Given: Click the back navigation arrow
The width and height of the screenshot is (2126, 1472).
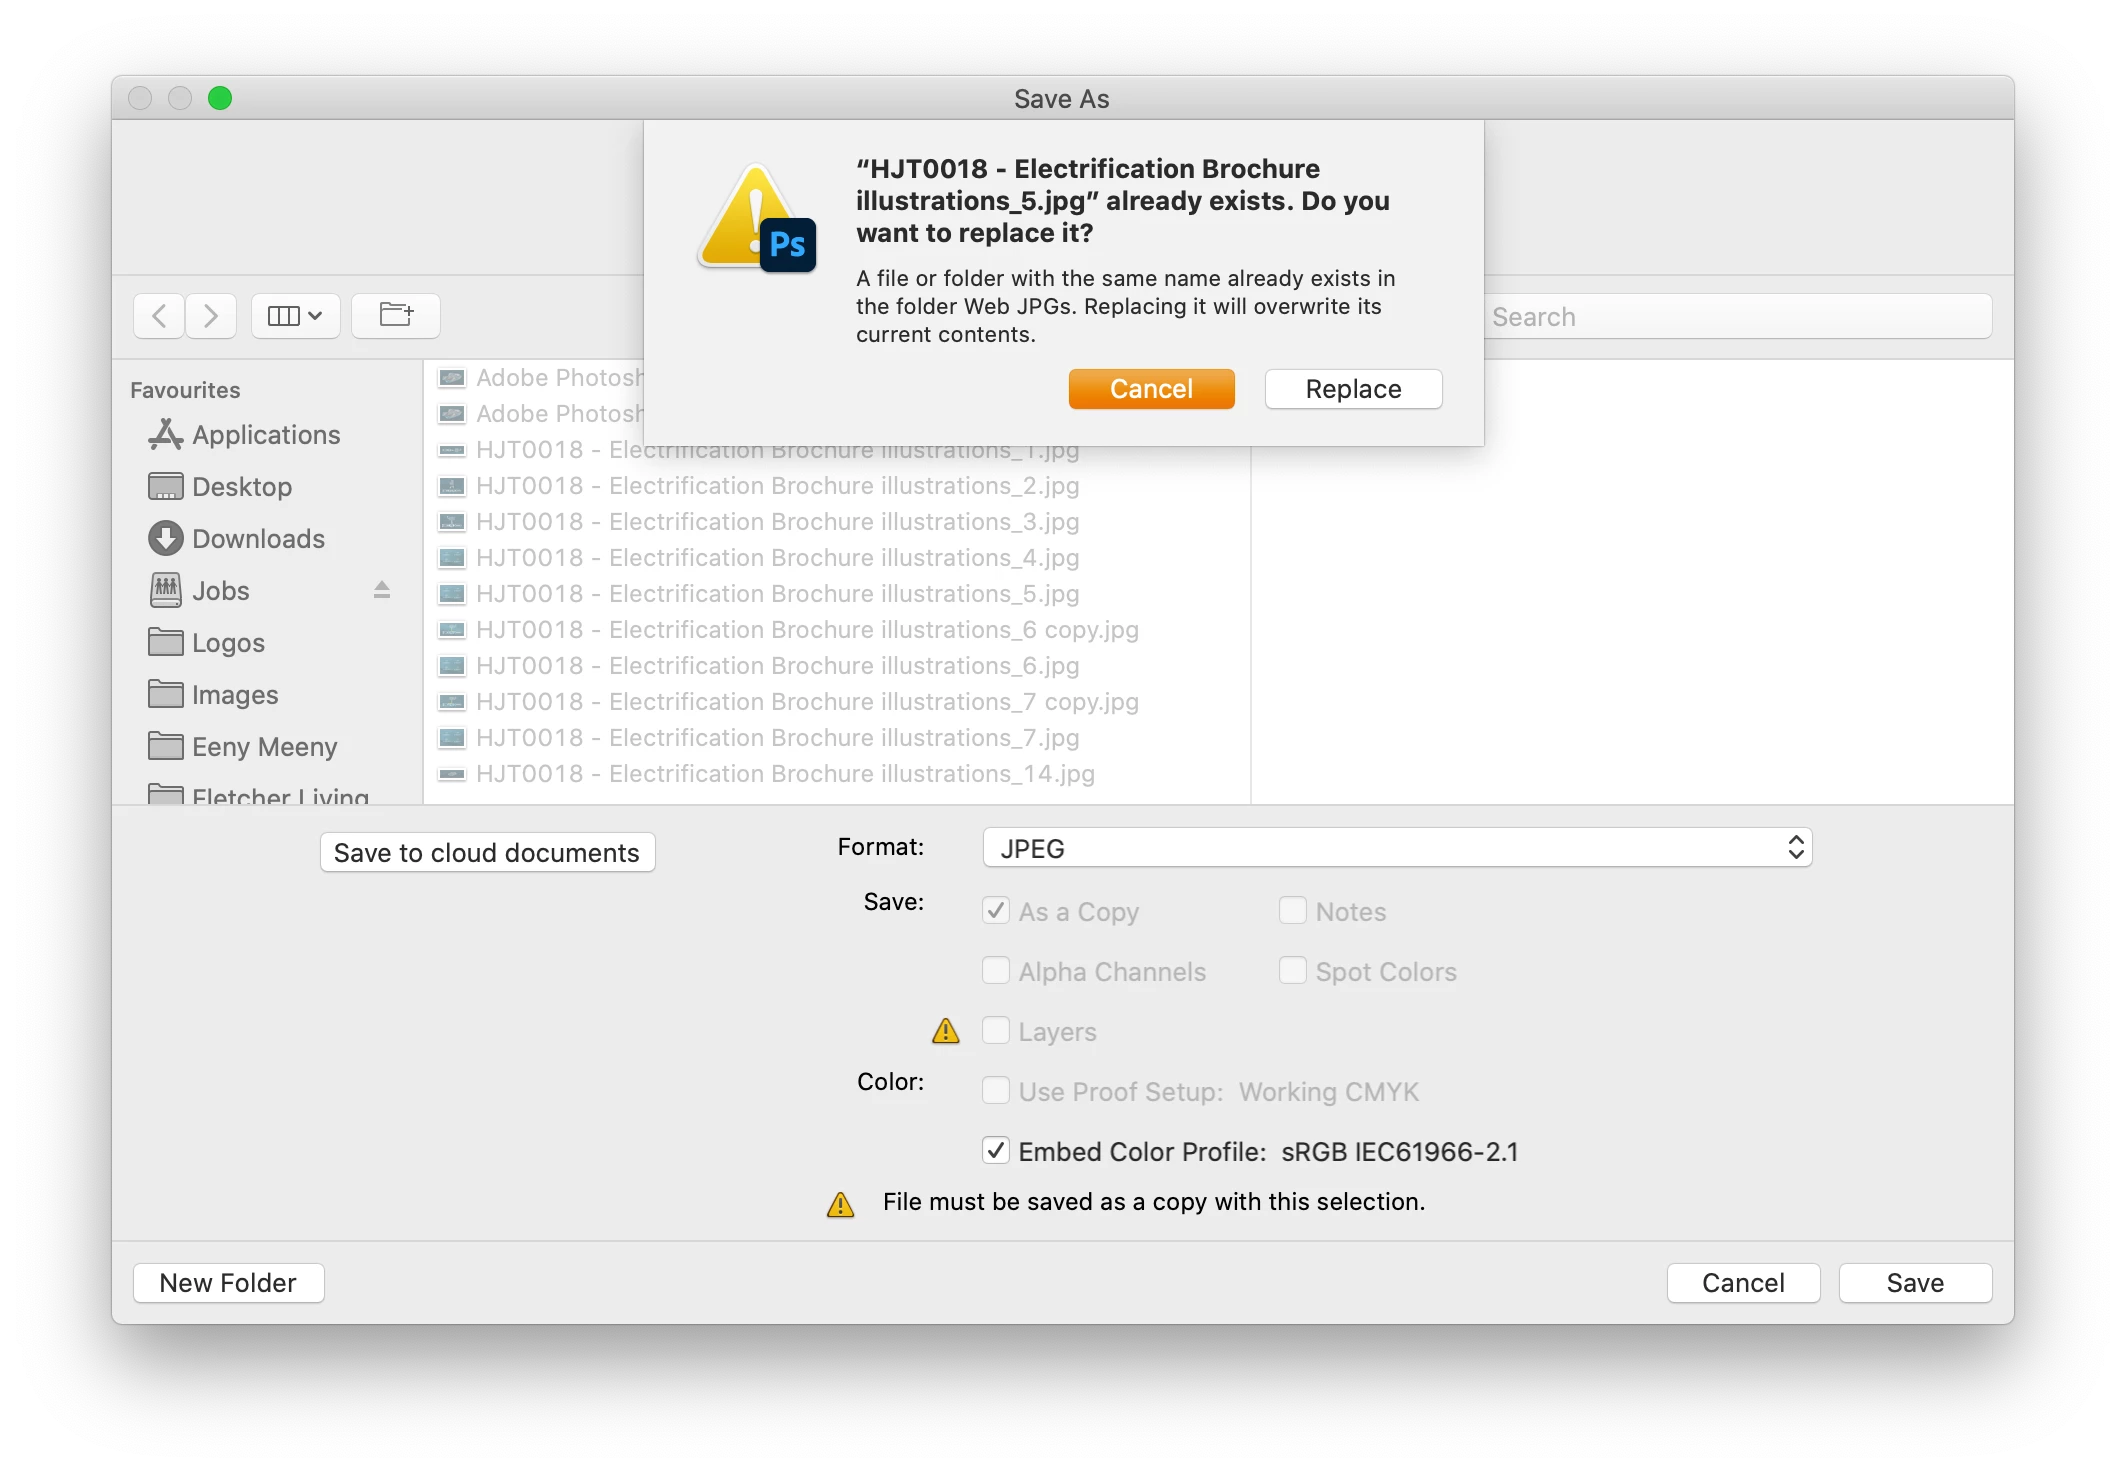Looking at the screenshot, I should (x=159, y=316).
